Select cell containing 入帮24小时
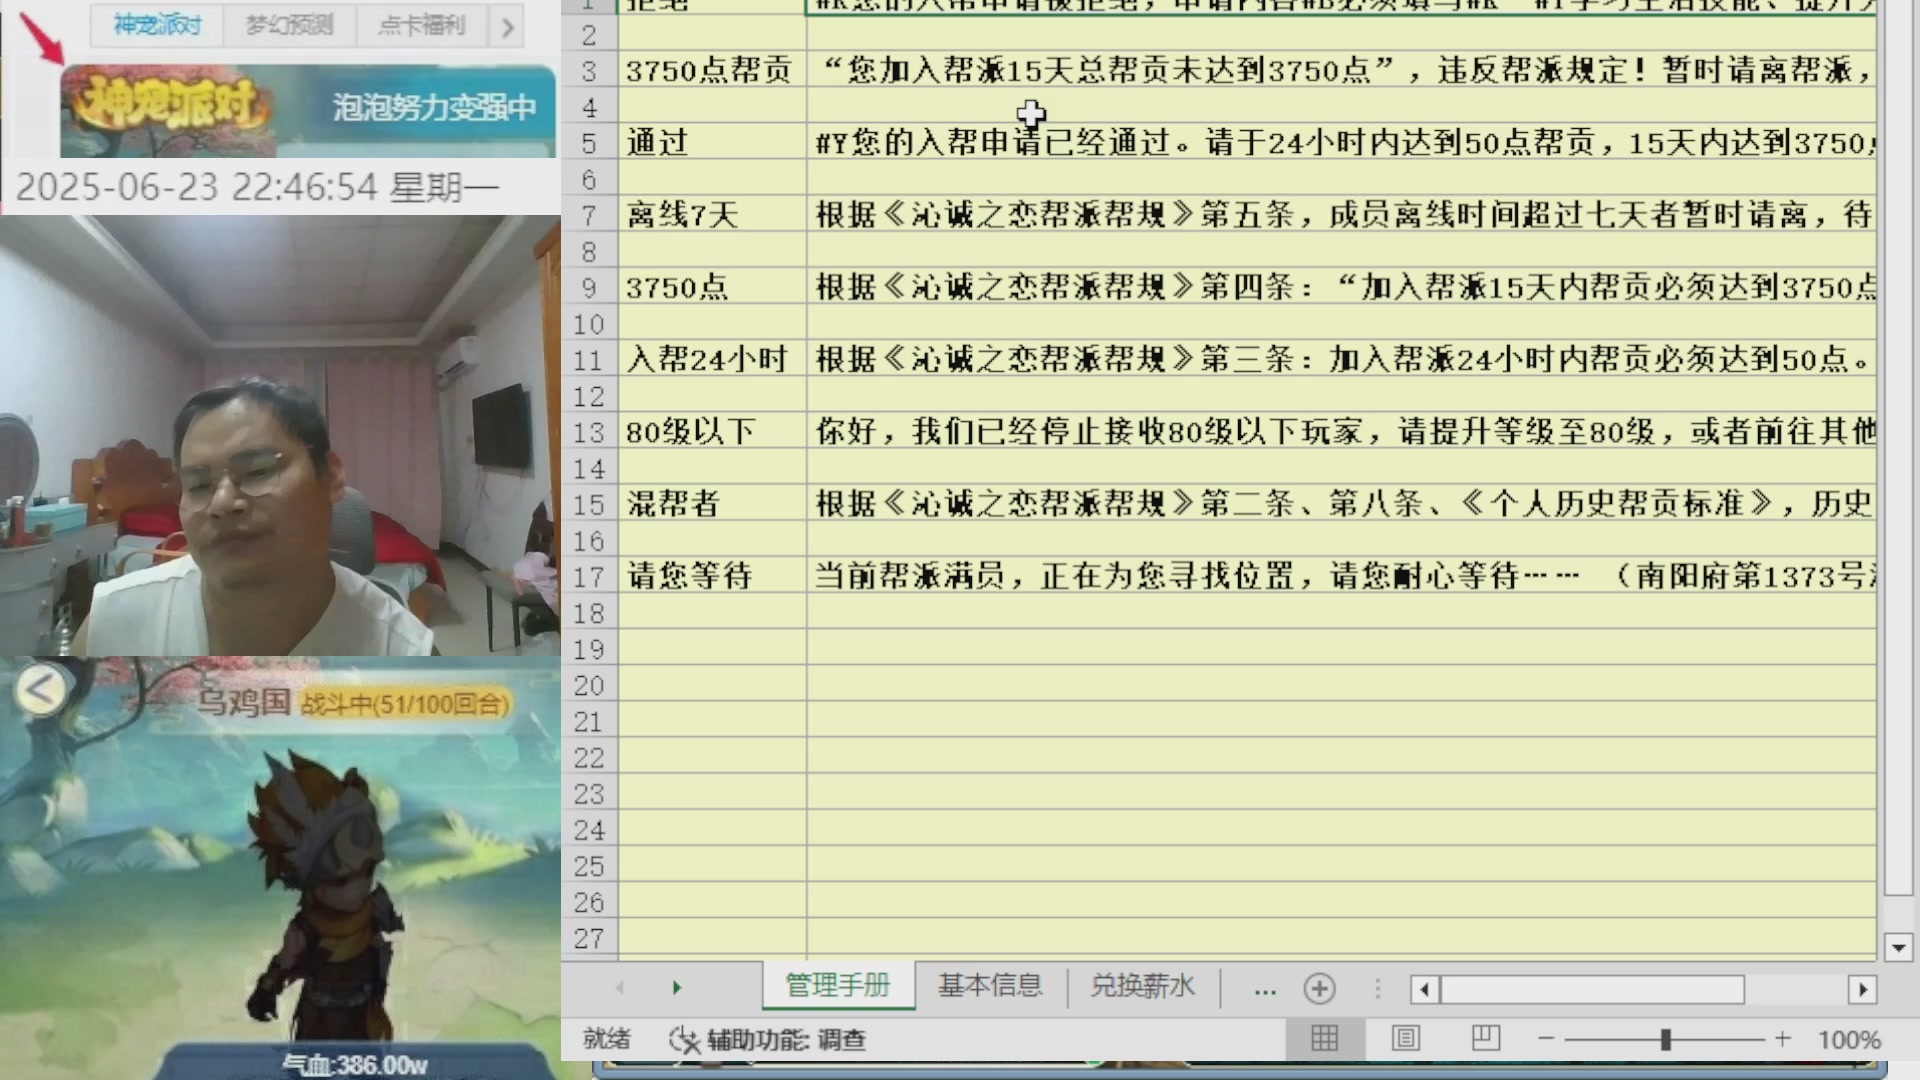Viewport: 1920px width, 1080px height. pyautogui.click(x=712, y=359)
